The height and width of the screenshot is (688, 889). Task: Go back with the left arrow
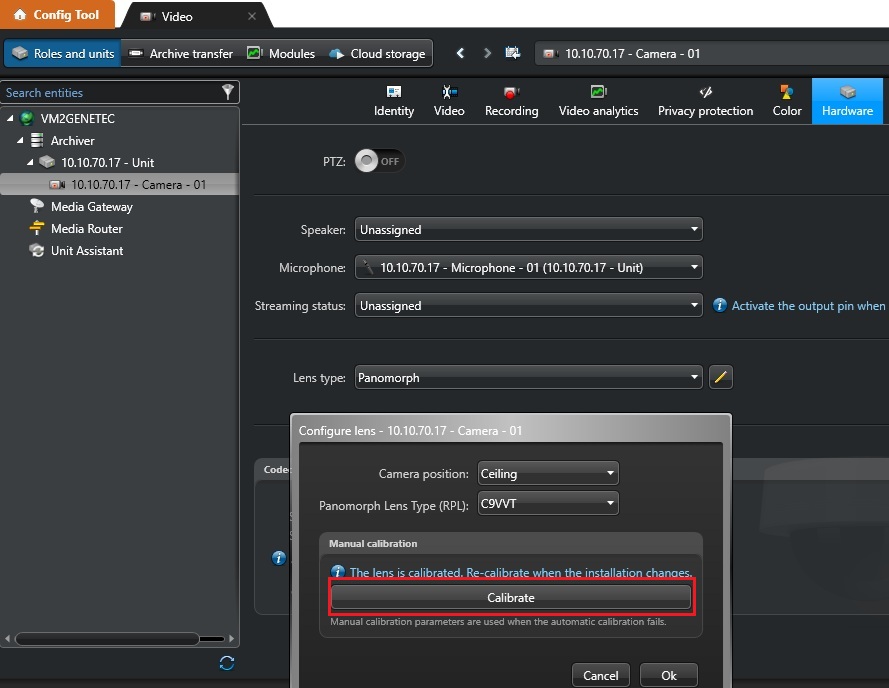point(460,53)
